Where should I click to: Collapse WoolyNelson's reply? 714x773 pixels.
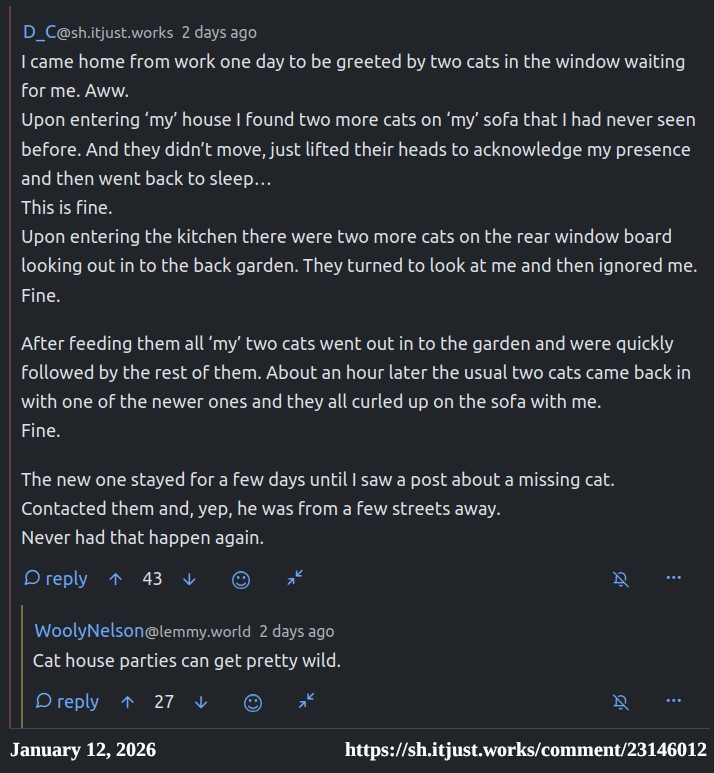307,702
